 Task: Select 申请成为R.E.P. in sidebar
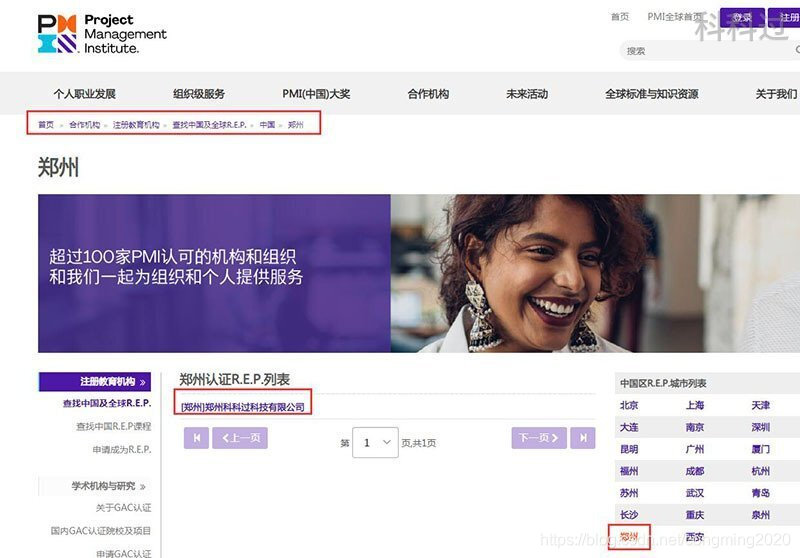pos(122,449)
